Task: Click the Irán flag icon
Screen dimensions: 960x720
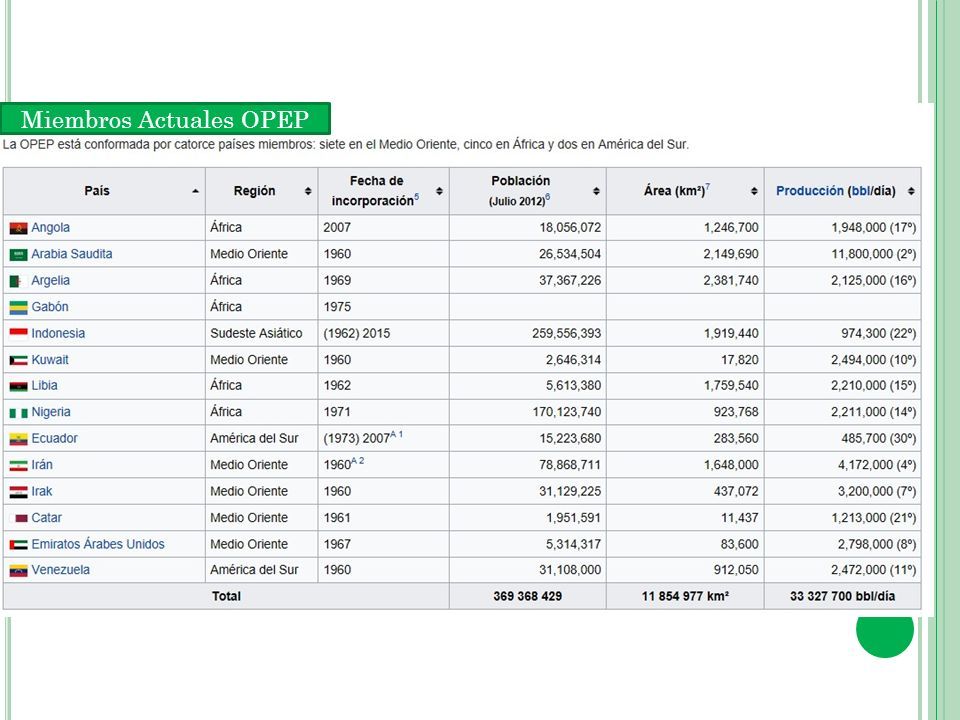Action: (x=18, y=466)
